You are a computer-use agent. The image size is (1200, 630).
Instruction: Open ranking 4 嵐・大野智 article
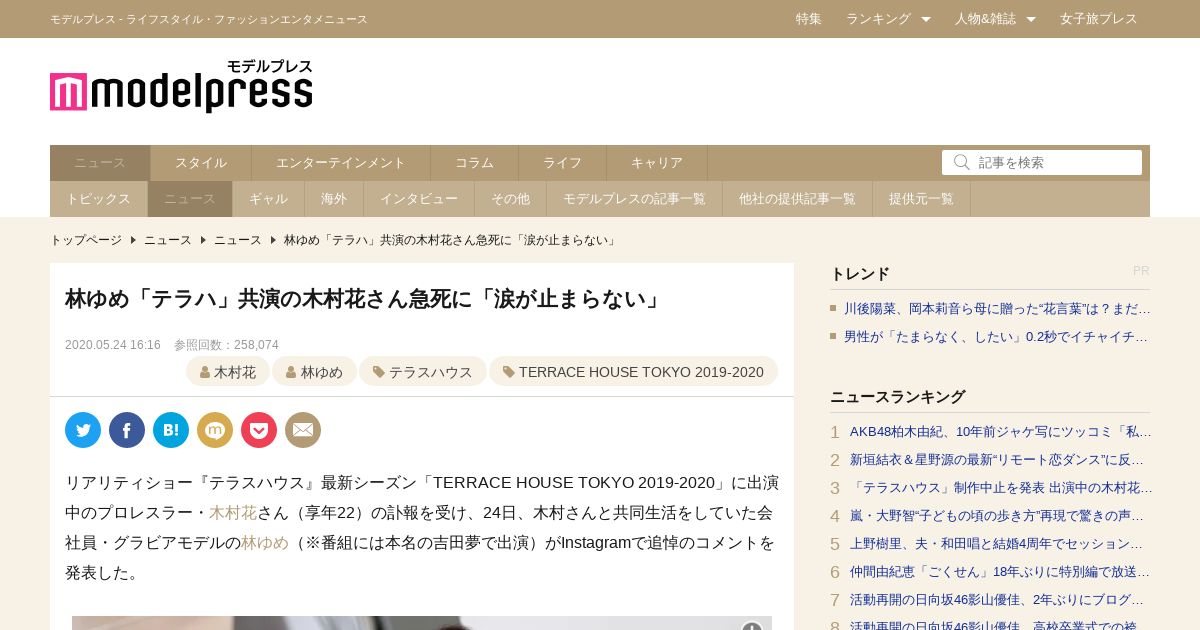(x=997, y=516)
